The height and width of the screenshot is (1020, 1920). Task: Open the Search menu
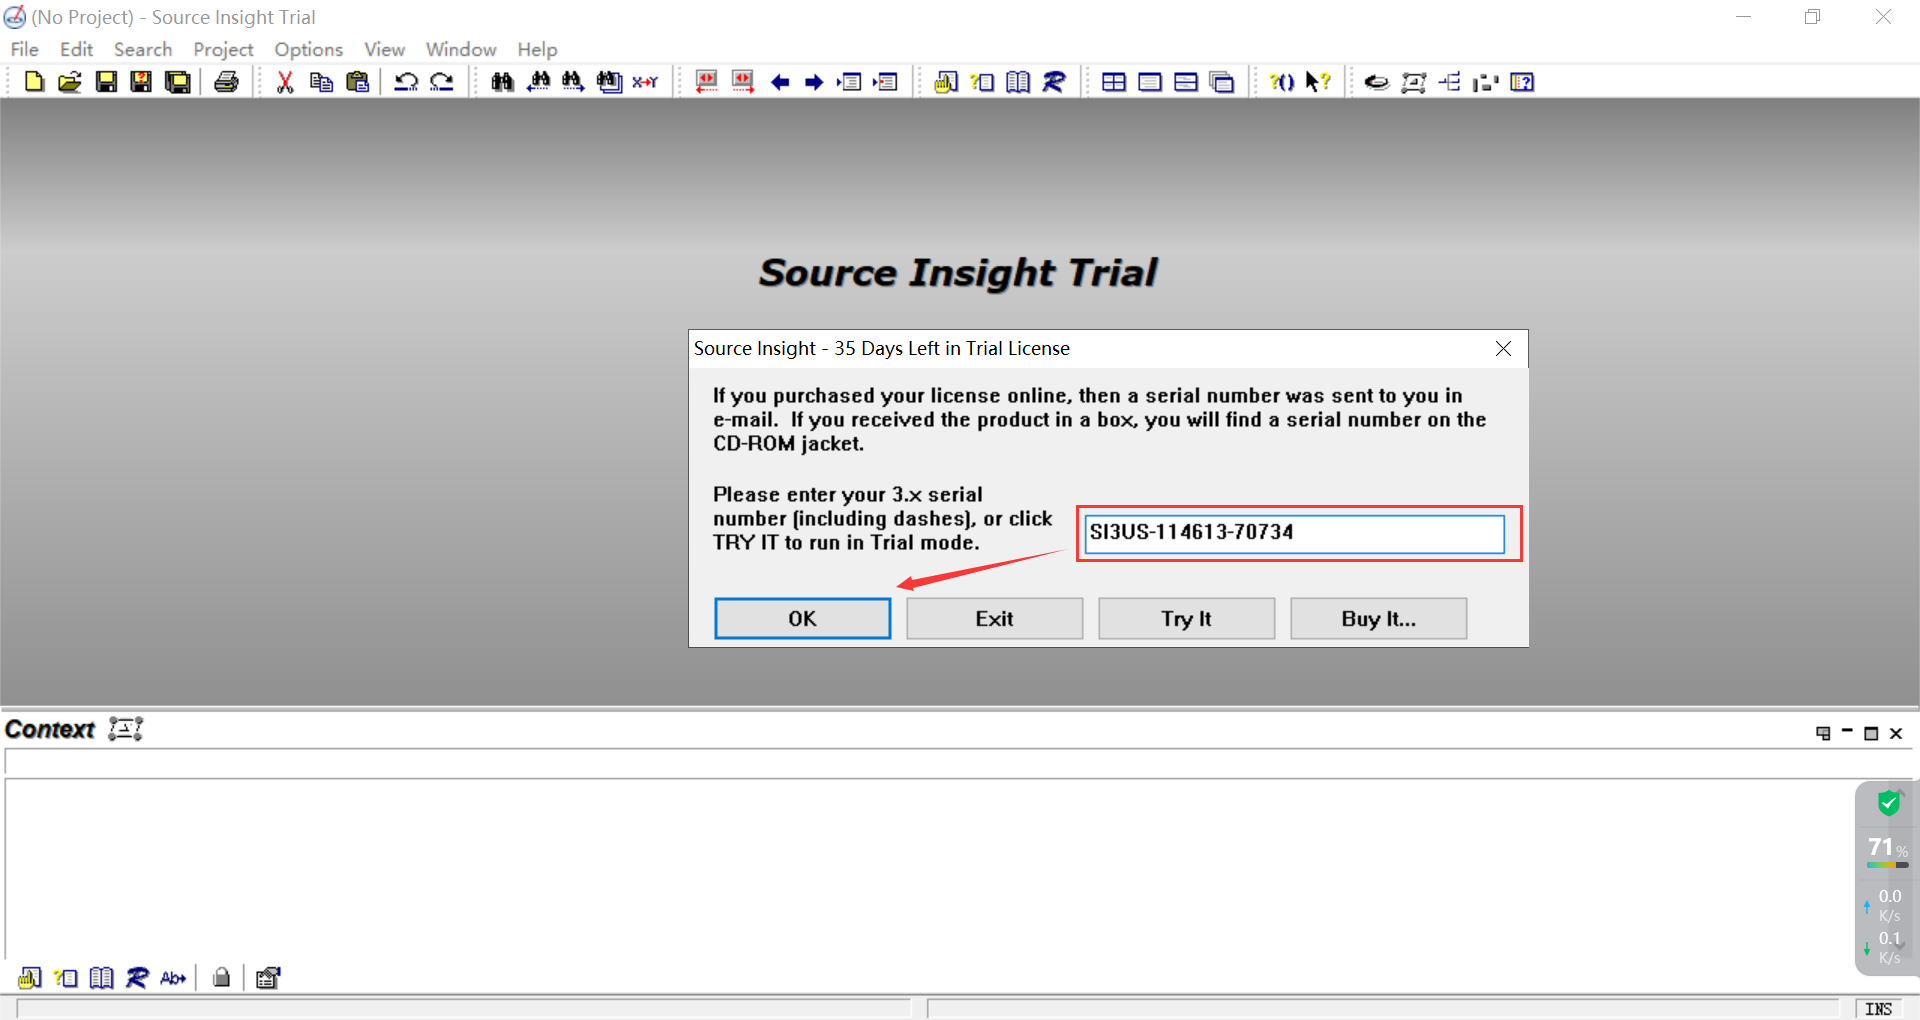(143, 49)
